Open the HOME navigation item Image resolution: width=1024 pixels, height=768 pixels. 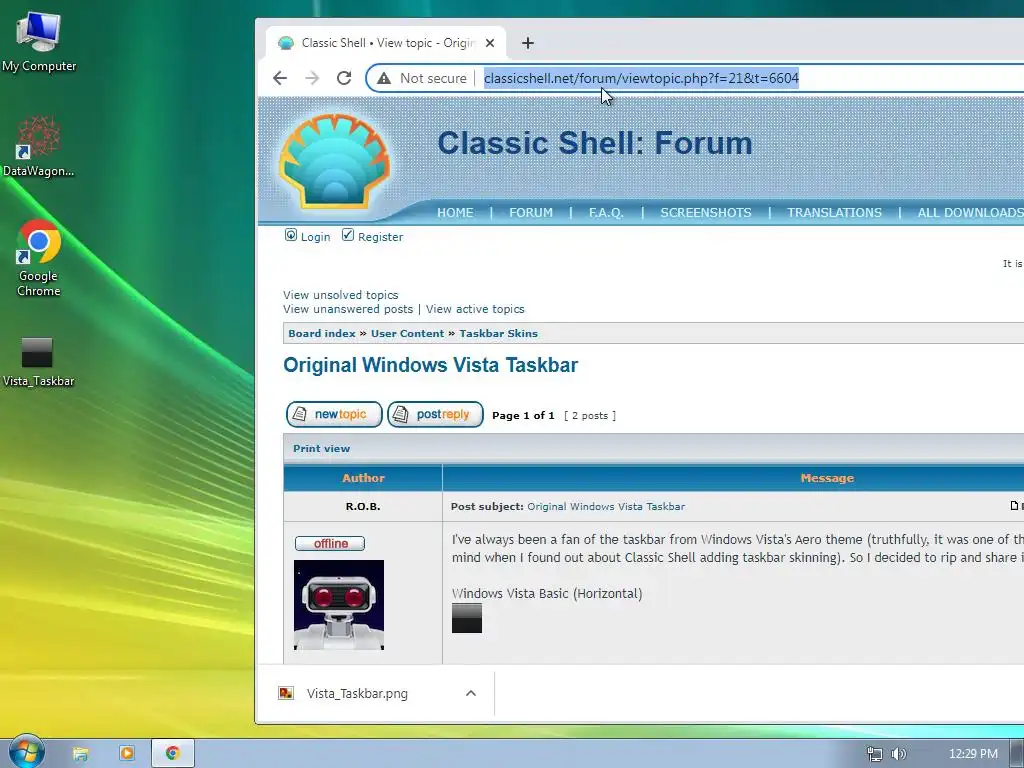point(455,213)
